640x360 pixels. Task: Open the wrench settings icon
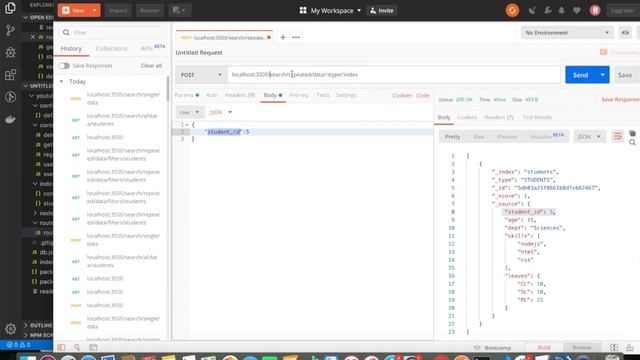click(547, 11)
